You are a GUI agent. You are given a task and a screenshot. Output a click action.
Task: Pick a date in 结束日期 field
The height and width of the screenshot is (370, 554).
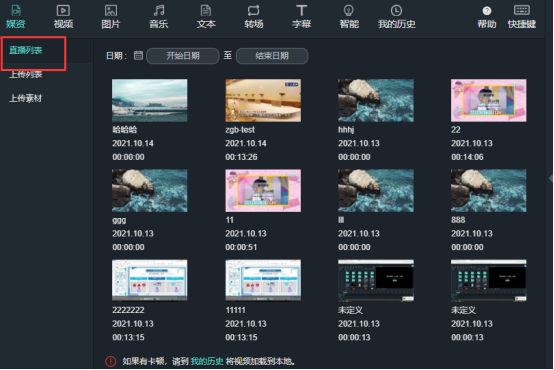pyautogui.click(x=272, y=56)
